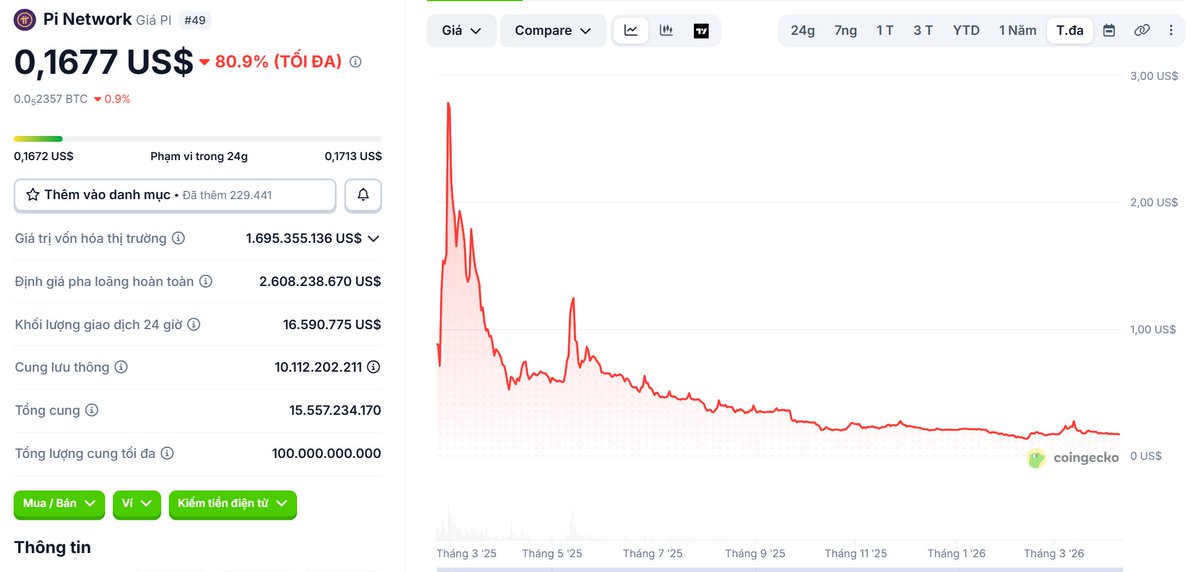The height and width of the screenshot is (572, 1200).
Task: Open the Mua / Bán dropdown
Action: point(59,504)
